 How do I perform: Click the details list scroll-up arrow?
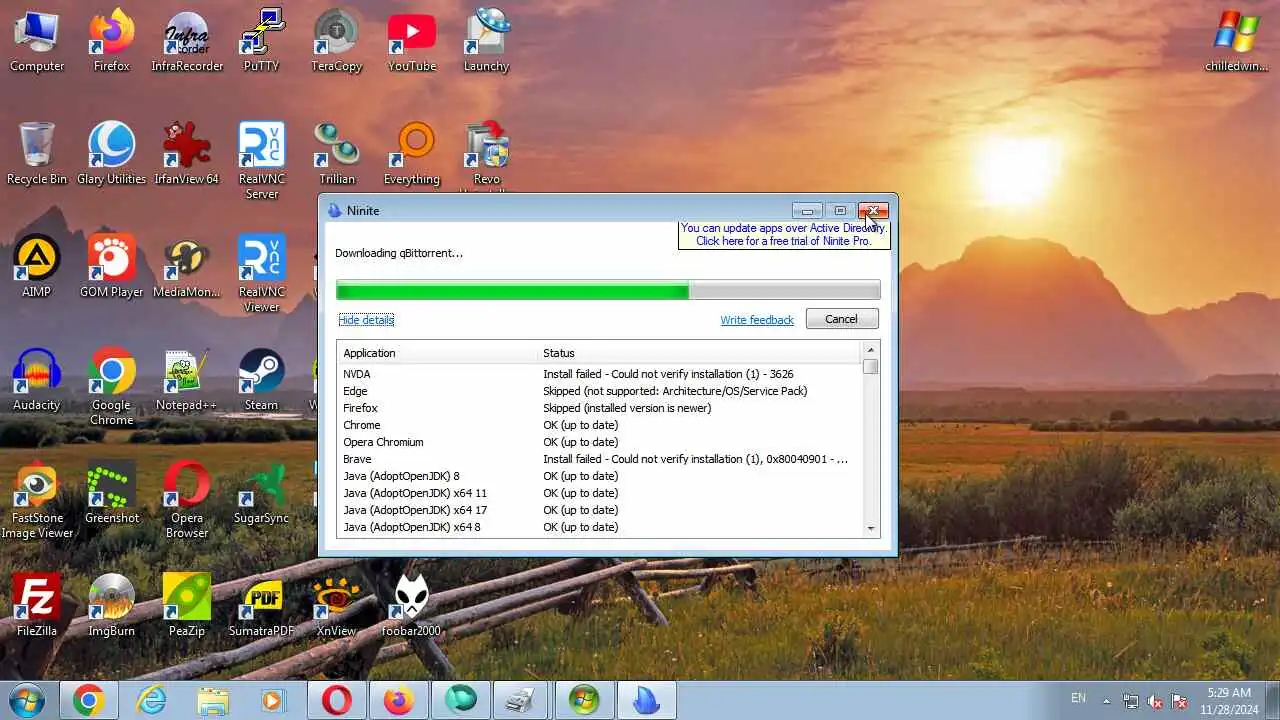coord(871,350)
